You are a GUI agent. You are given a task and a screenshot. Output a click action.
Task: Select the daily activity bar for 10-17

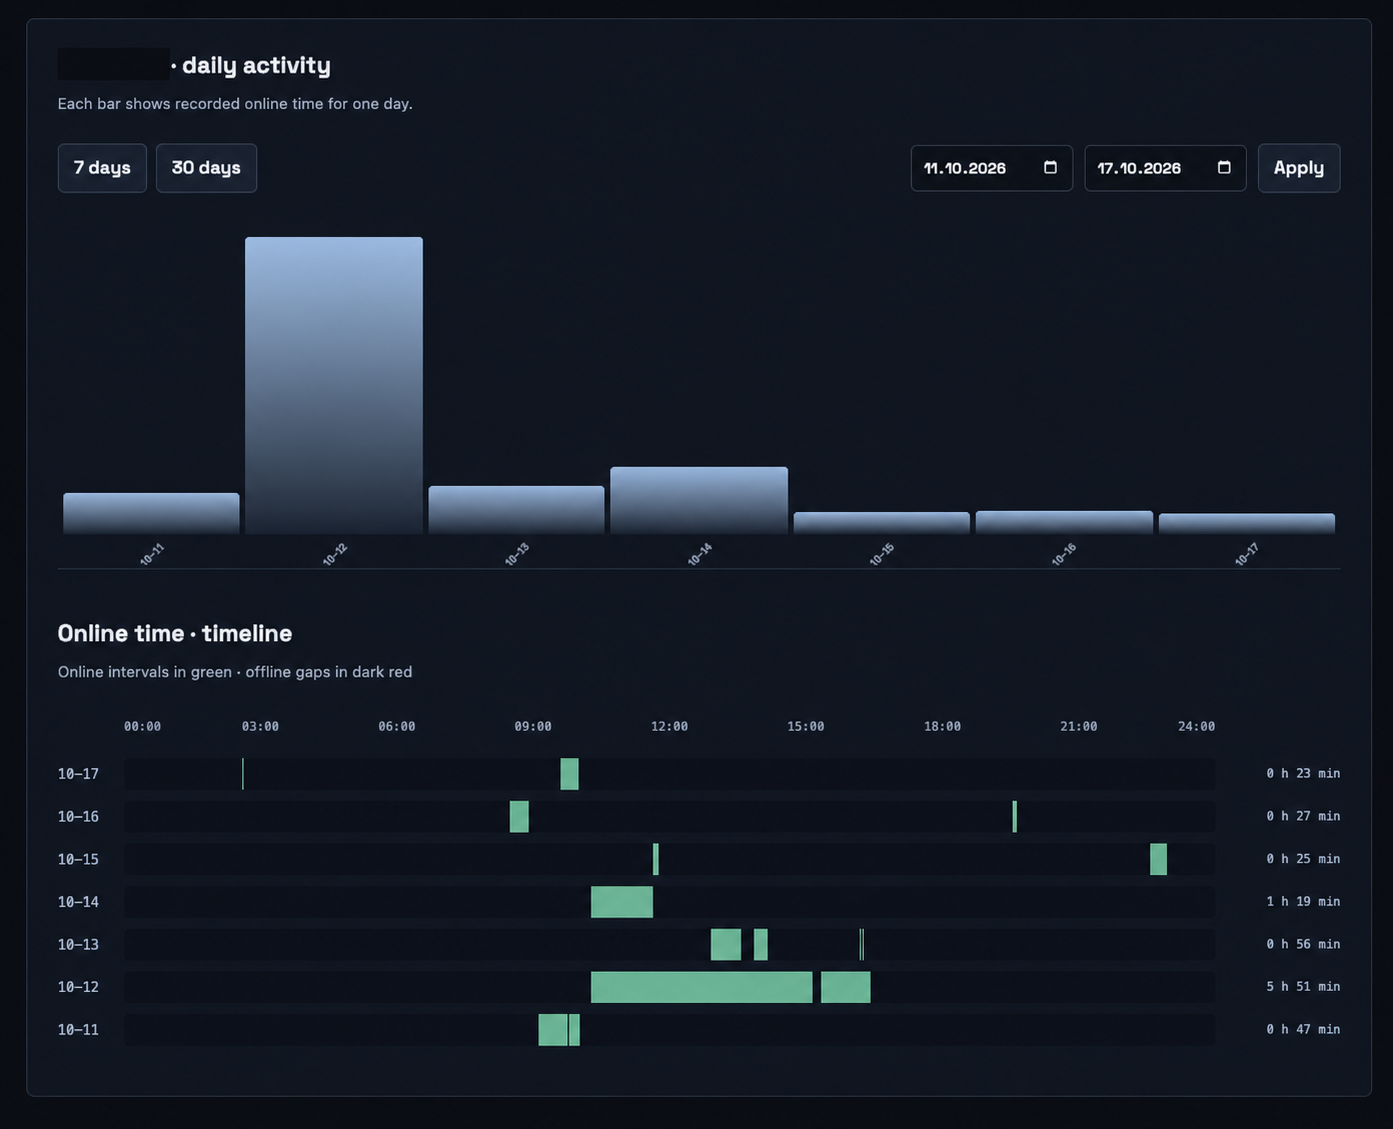(x=1246, y=523)
